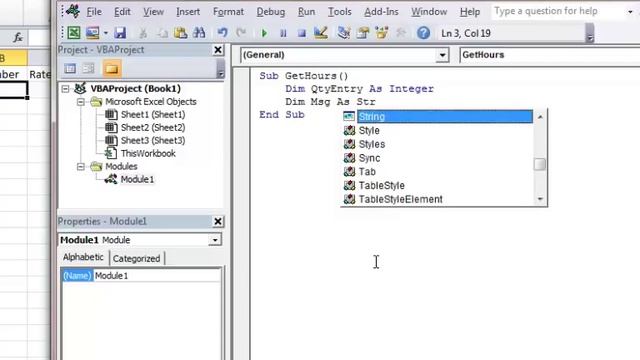
Task: Collapse the Modules folder
Action: pyautogui.click(x=81, y=167)
